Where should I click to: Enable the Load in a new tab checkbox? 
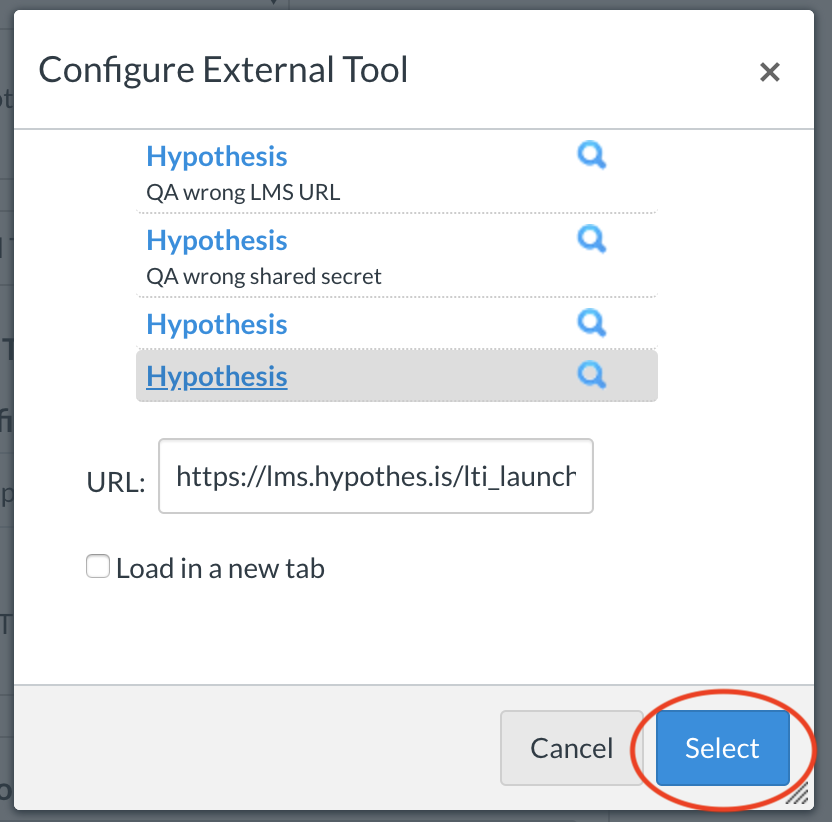(98, 566)
